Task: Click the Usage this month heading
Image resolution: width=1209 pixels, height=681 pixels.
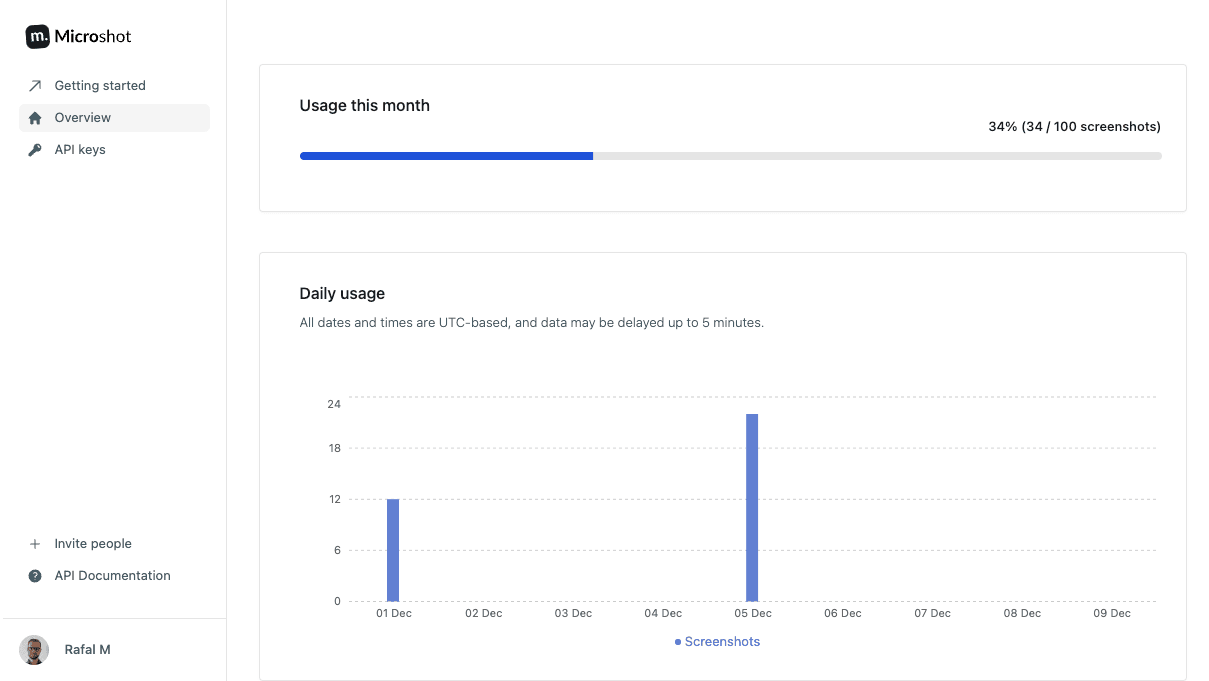Action: (x=364, y=105)
